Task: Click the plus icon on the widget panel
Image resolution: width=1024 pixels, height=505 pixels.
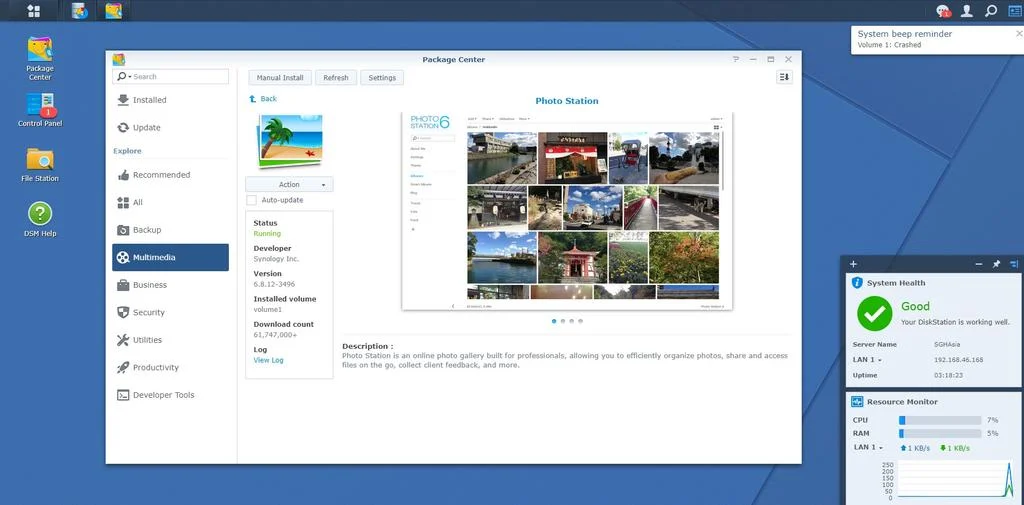Action: coord(853,264)
